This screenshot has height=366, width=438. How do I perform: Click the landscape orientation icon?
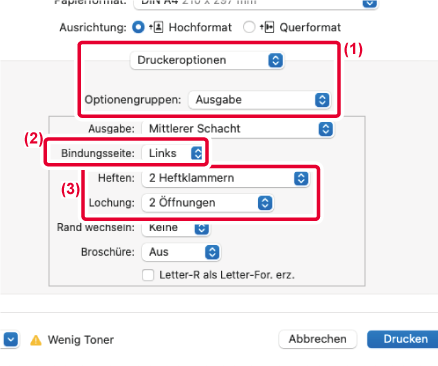[x=267, y=27]
